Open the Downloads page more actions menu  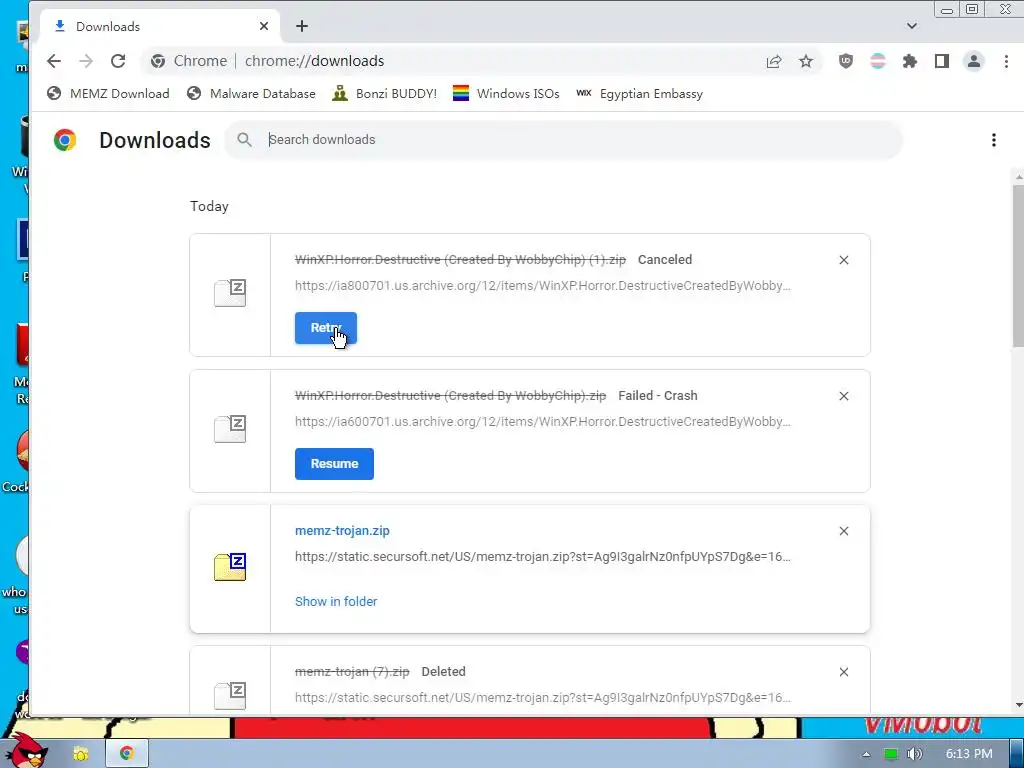993,140
